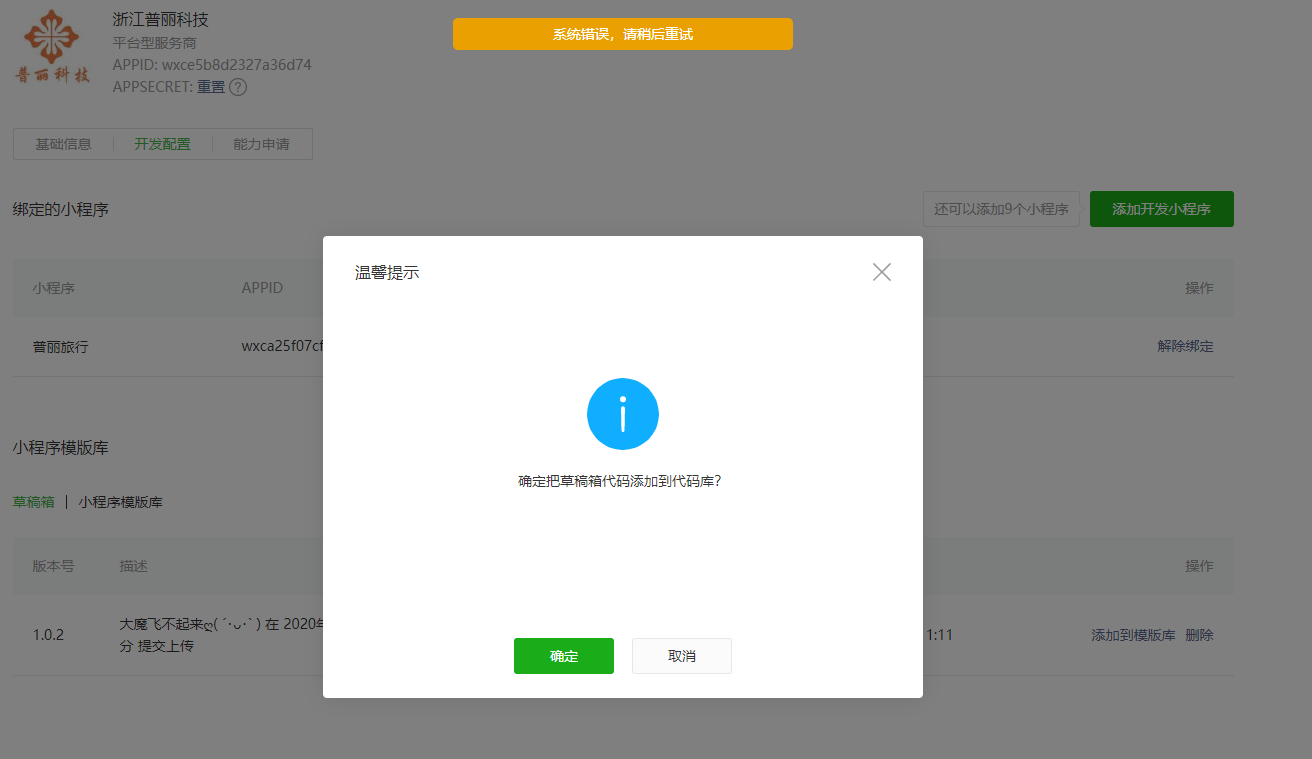This screenshot has width=1312, height=759.
Task: Open the 重置 link to reset APPSECRET
Action: (213, 87)
